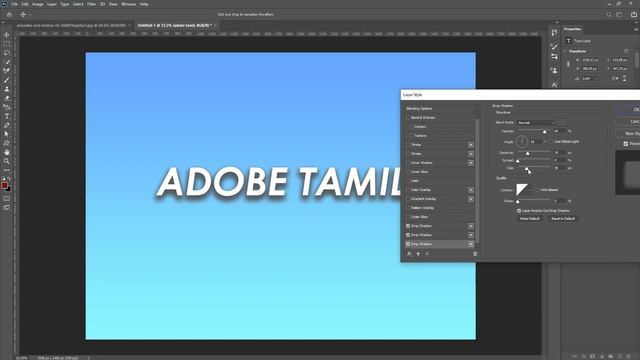
Task: Open the Edit Toolbar three-dots button
Action: [7, 170]
